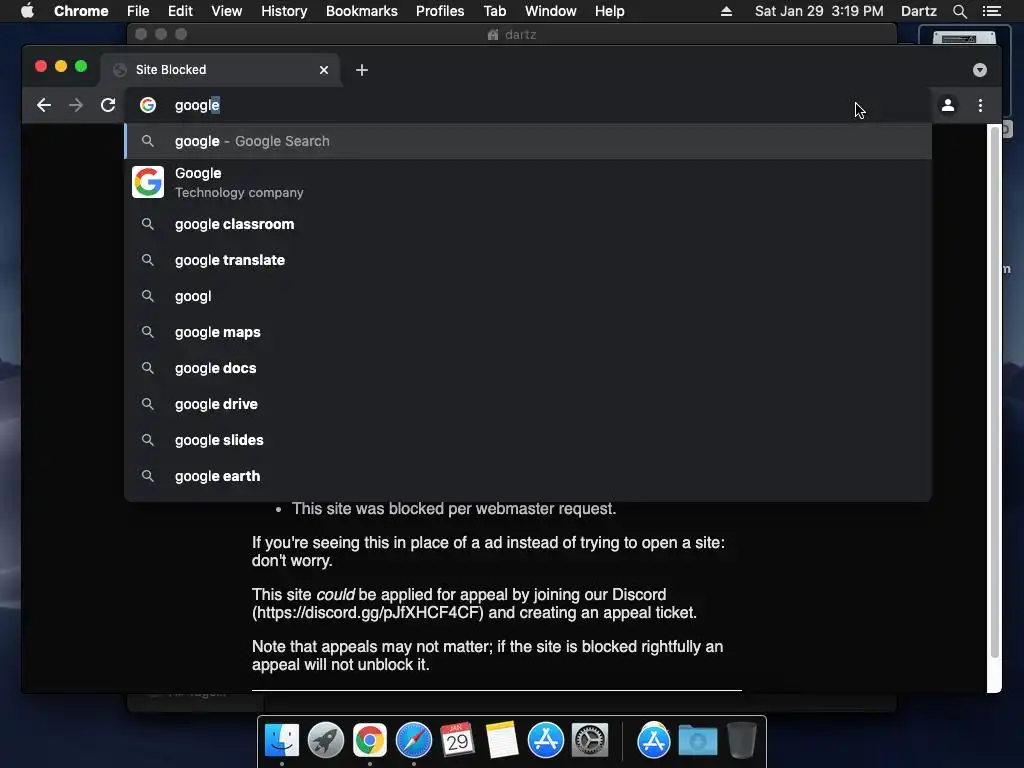This screenshot has width=1024, height=768.
Task: Open the Profiles menu
Action: point(440,11)
